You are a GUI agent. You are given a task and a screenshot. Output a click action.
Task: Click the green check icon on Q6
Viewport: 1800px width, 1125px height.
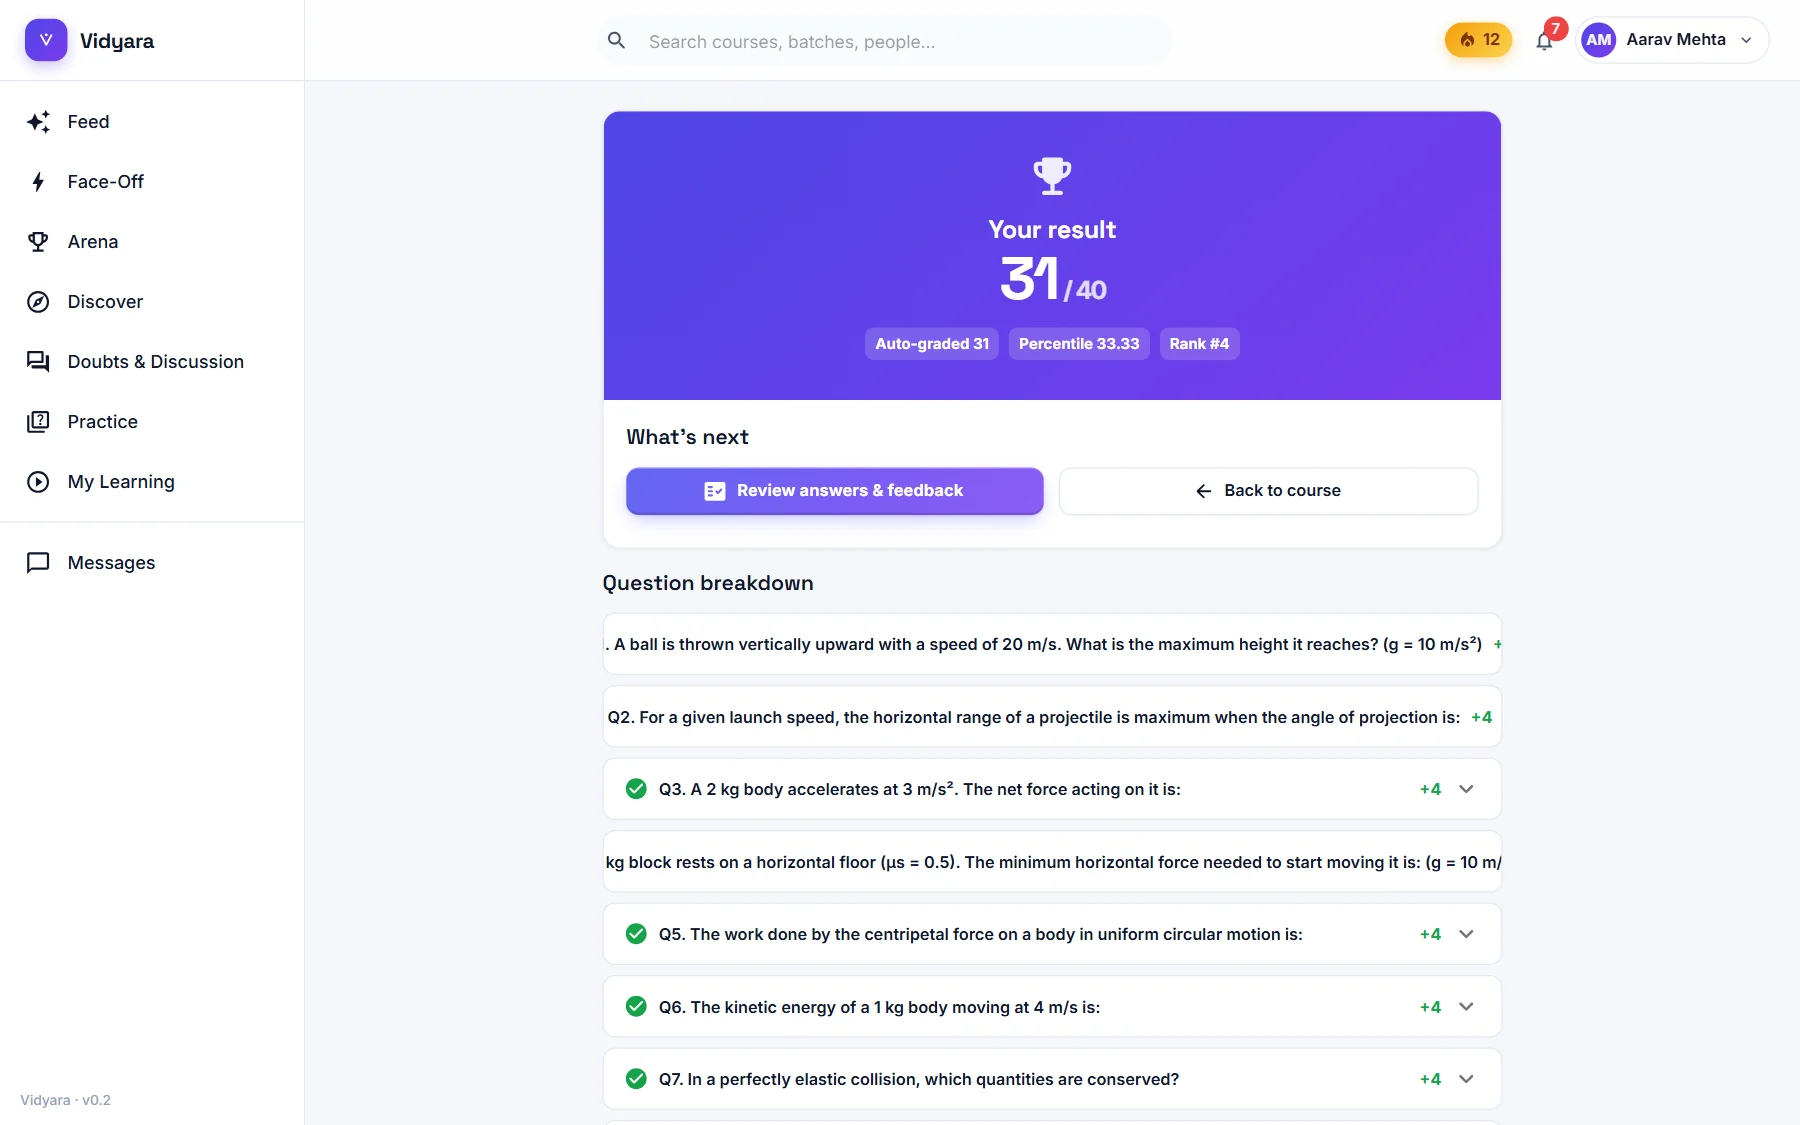tap(636, 1007)
